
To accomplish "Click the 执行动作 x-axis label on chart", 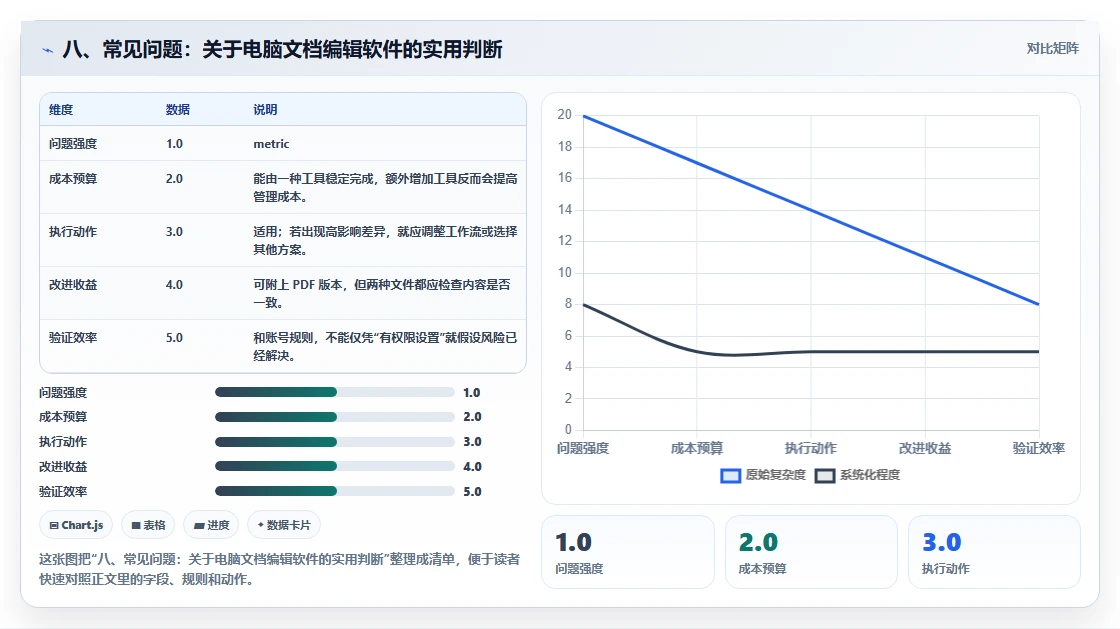I will tap(811, 448).
